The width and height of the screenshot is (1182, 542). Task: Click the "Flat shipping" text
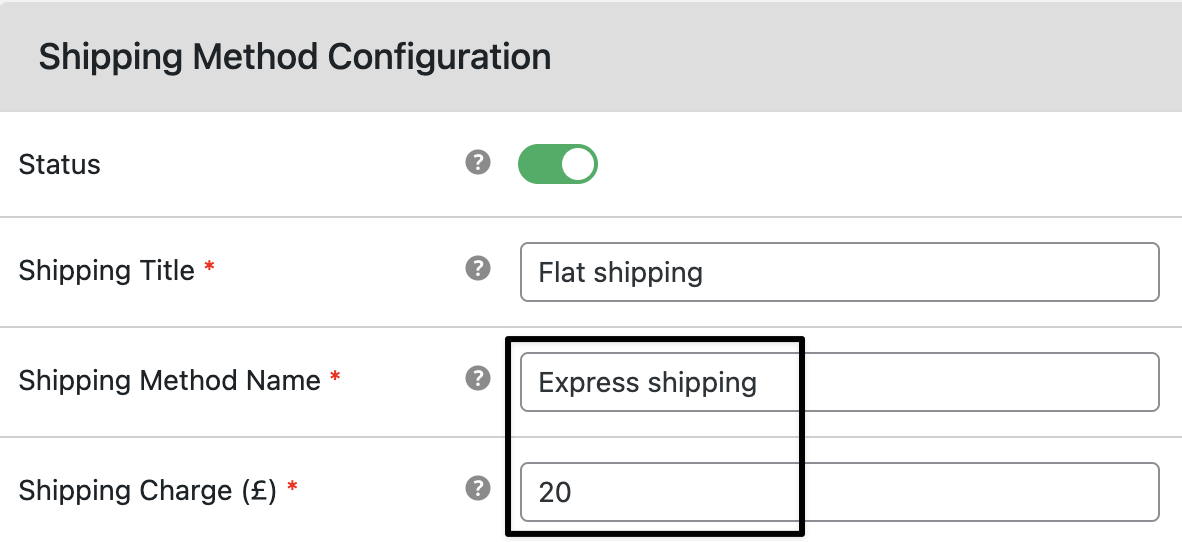(620, 272)
